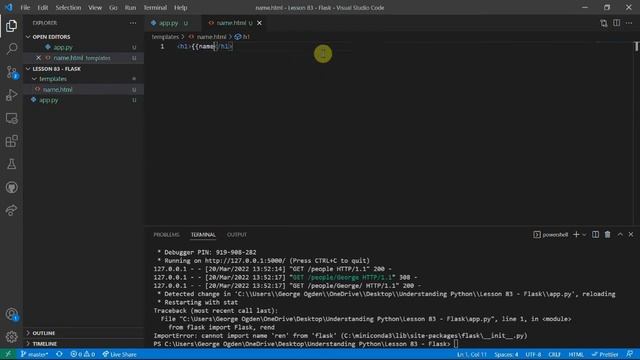Split the editor to the right
The image size is (640, 360).
[616, 23]
